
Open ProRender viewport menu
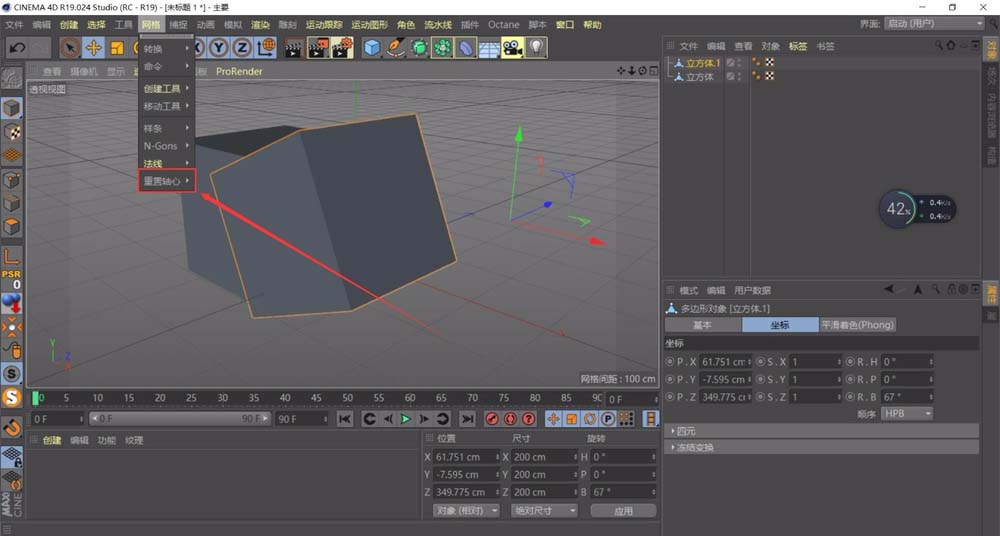coord(239,71)
